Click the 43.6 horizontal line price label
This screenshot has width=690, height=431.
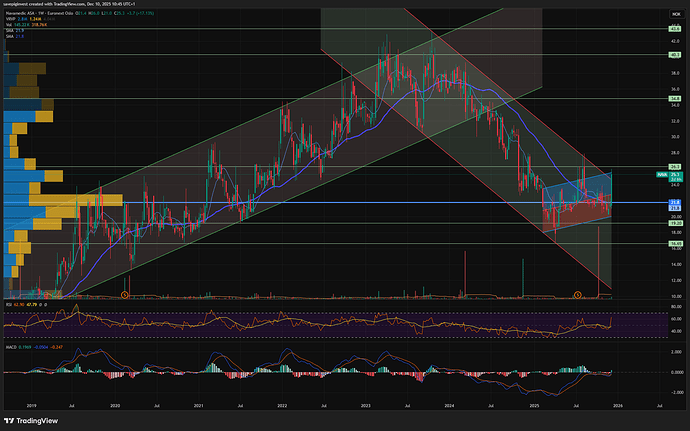[x=675, y=31]
